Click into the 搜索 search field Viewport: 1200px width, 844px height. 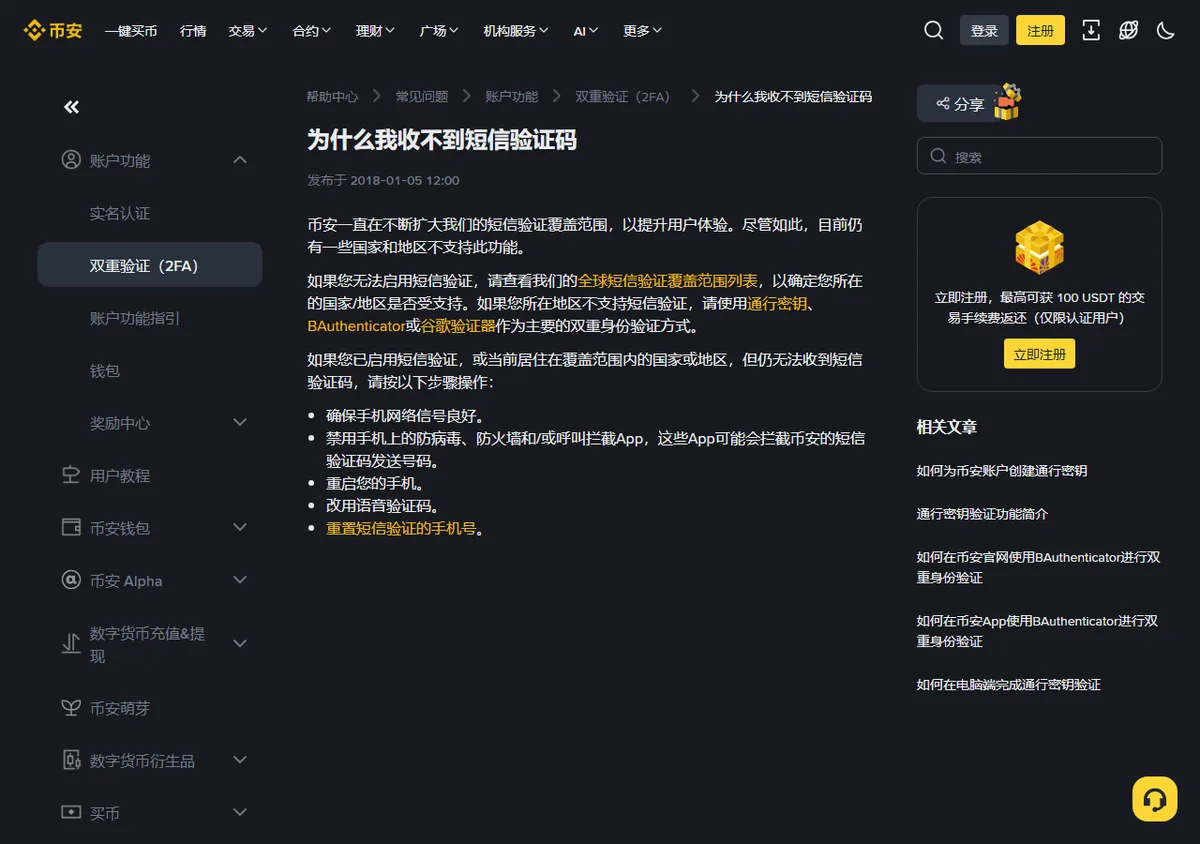coord(1039,156)
